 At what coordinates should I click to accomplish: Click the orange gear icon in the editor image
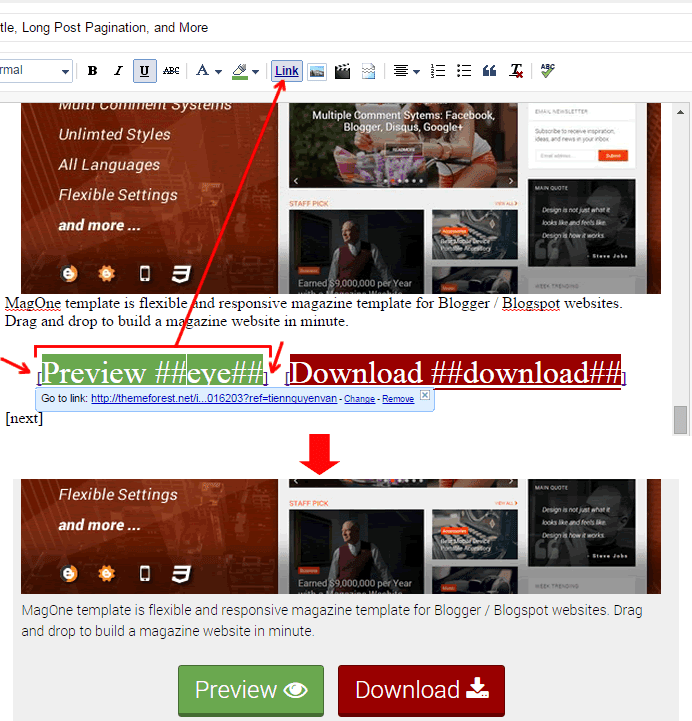107,274
